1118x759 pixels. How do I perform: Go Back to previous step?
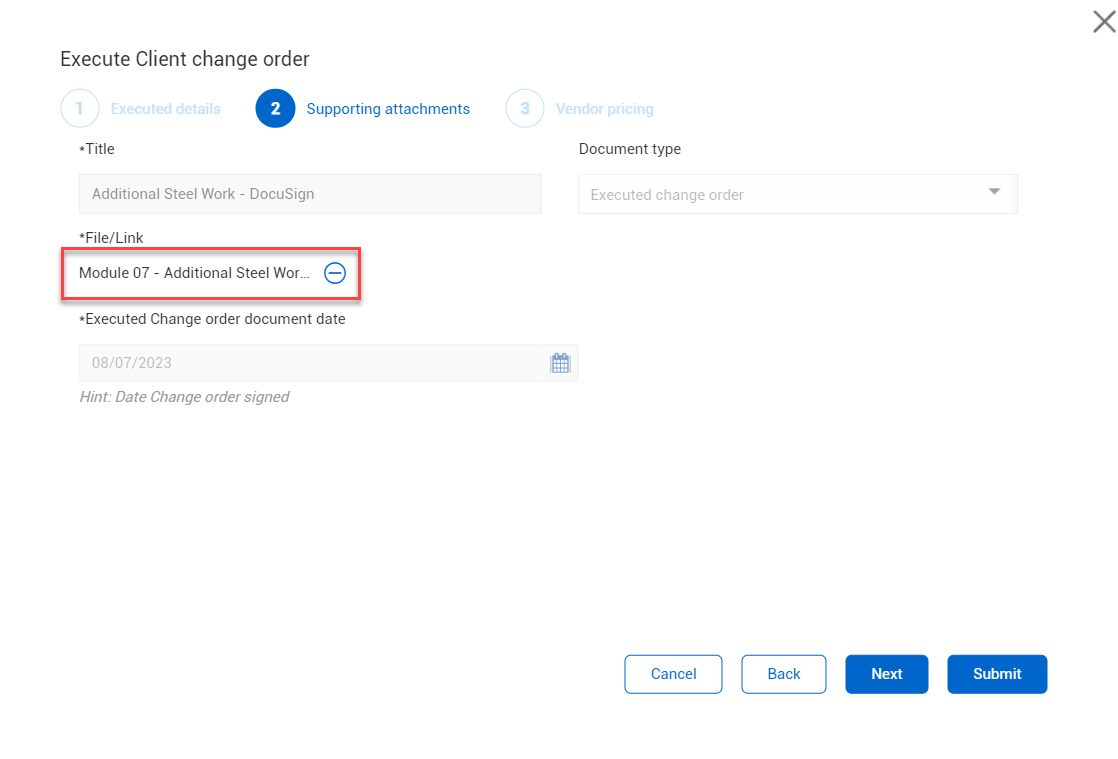click(783, 674)
